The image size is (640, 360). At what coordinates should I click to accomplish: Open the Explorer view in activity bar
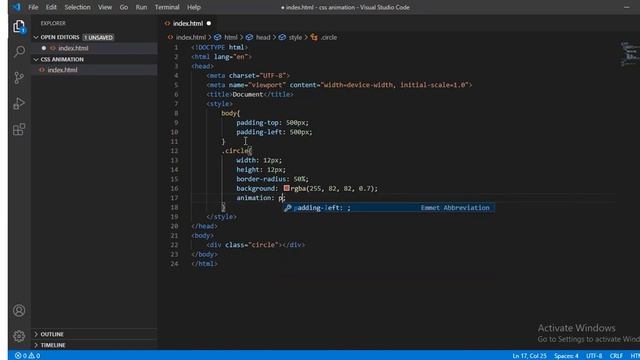tap(19, 27)
